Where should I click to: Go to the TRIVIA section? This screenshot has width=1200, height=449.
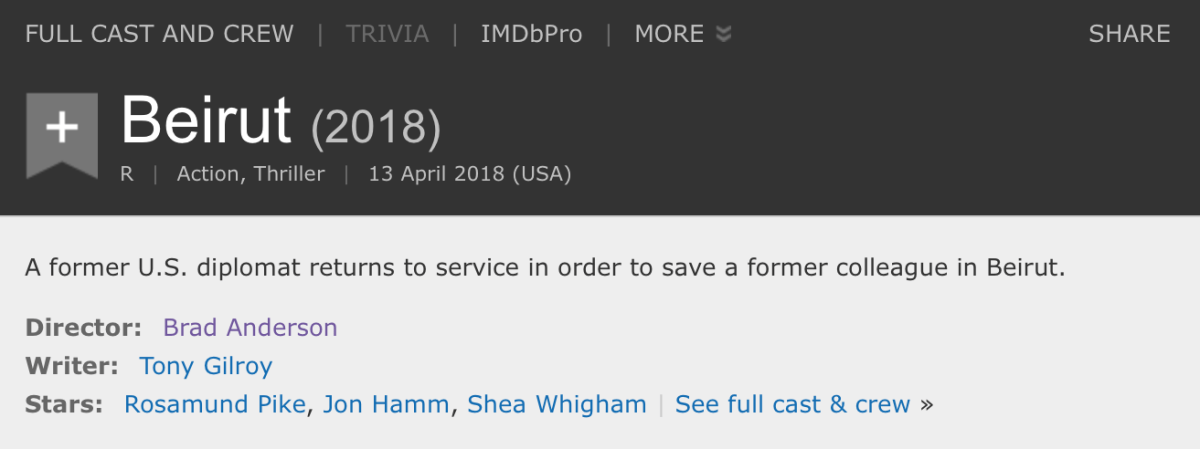click(387, 34)
